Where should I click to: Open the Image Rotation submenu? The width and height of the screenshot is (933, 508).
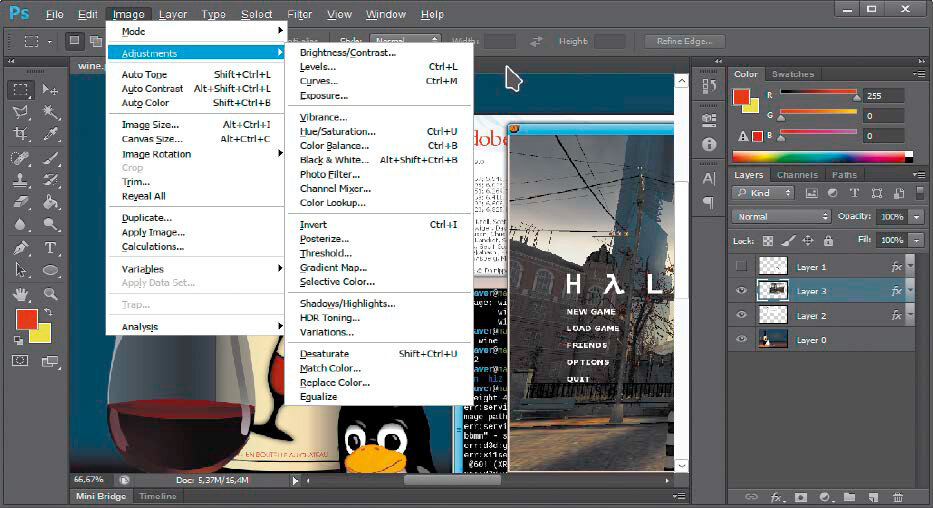196,154
